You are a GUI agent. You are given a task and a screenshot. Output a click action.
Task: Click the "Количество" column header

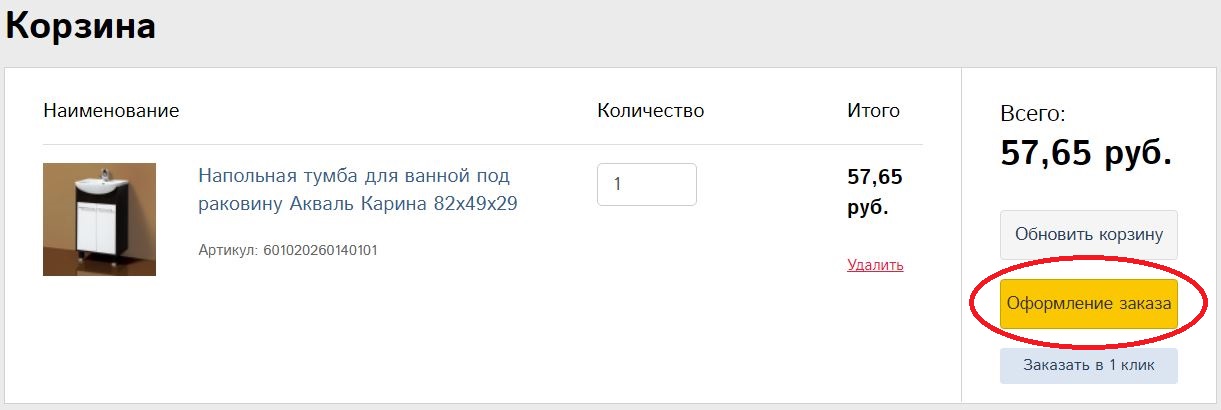pos(650,111)
